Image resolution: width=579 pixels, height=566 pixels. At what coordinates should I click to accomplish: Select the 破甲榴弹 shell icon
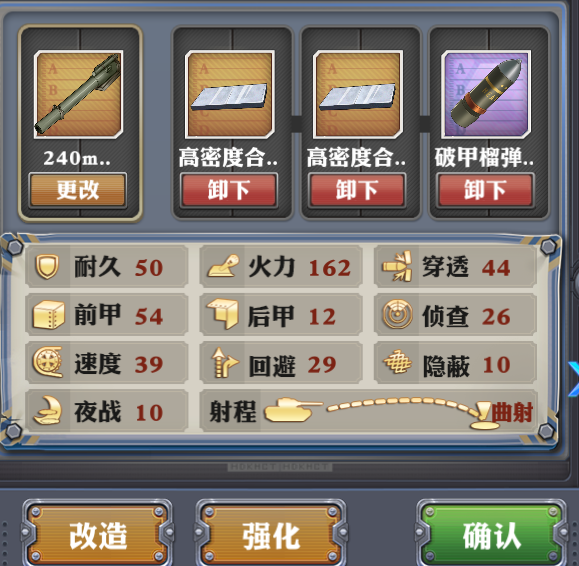coord(486,95)
